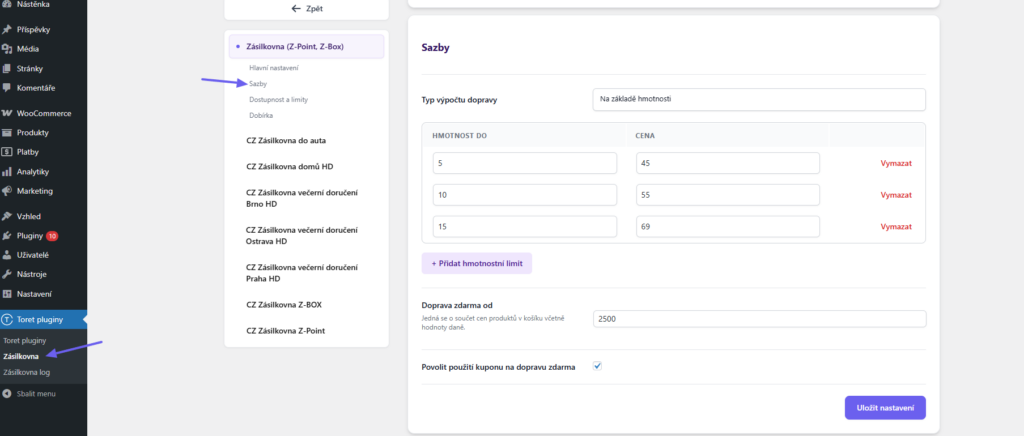Click price field containing 55
This screenshot has height=436, width=1024.
(728, 195)
